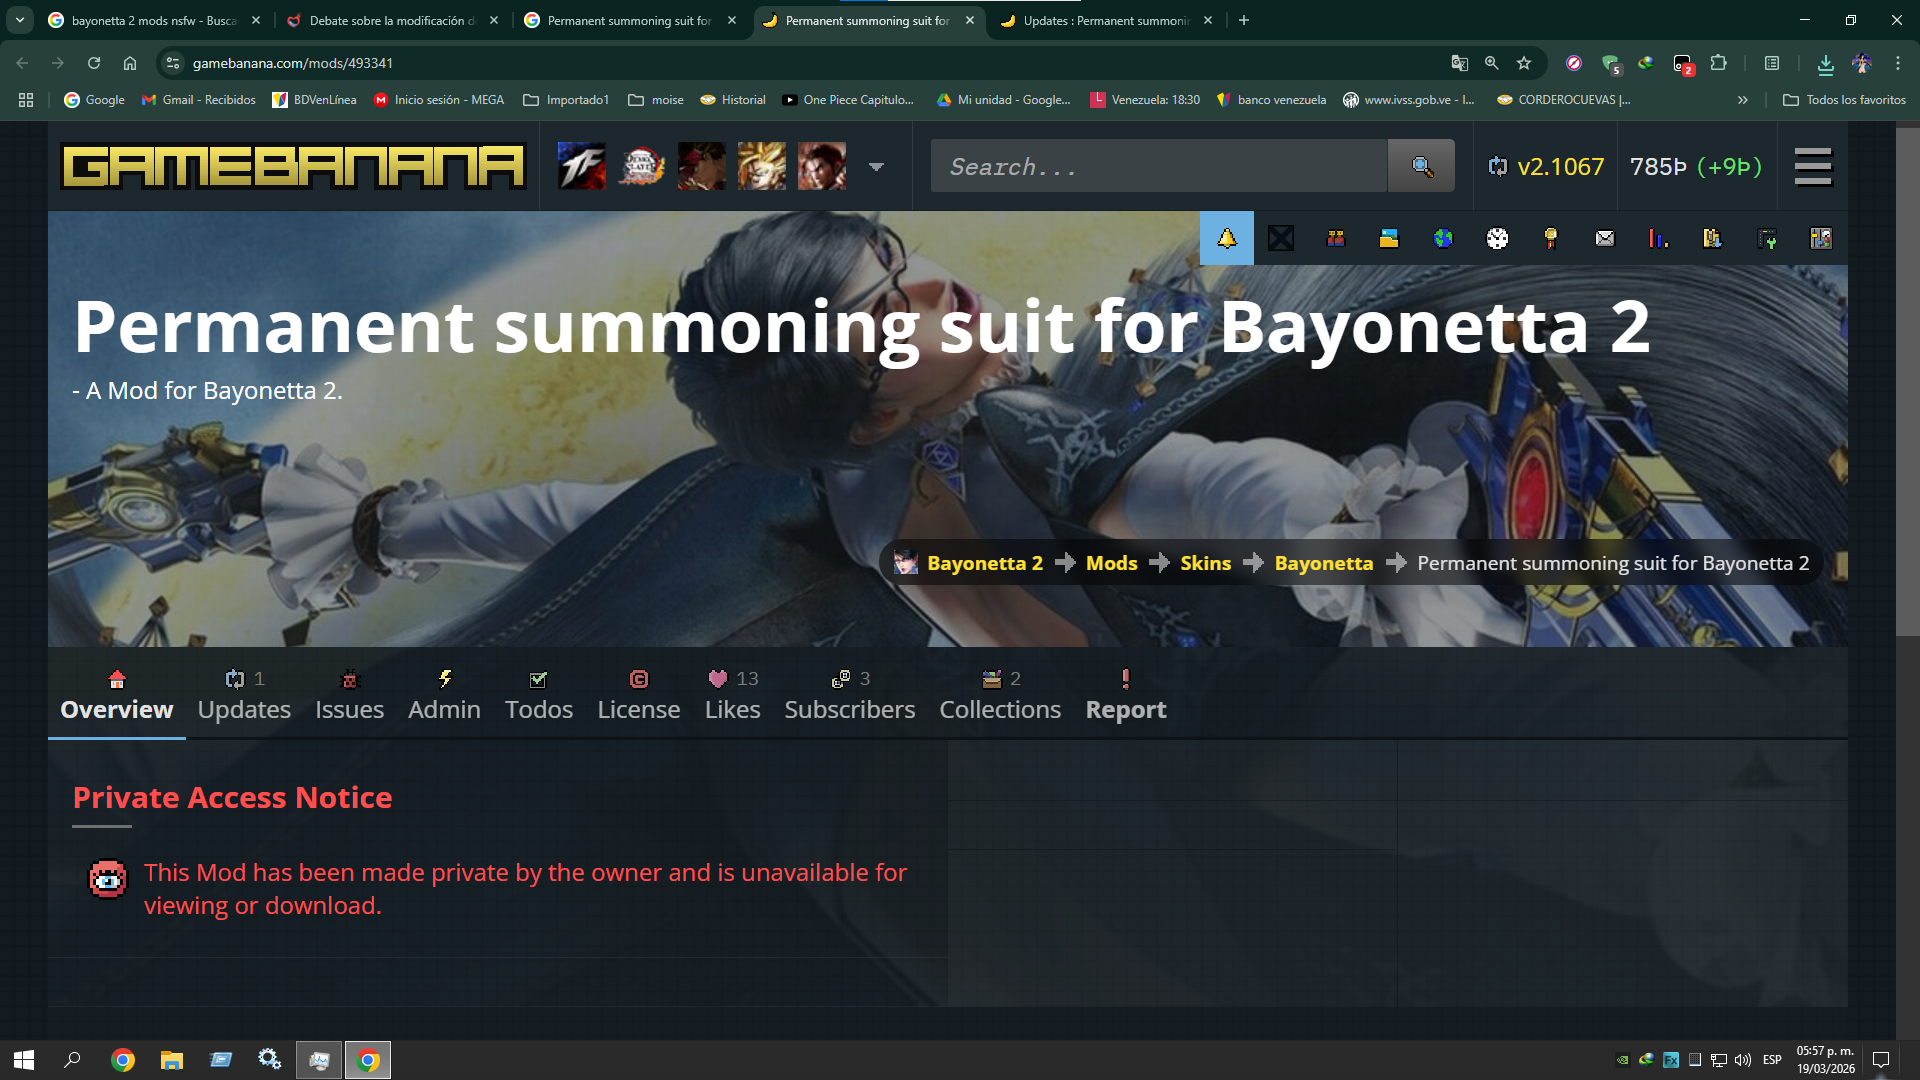Expand the Chrome tab search dropdown

click(20, 20)
